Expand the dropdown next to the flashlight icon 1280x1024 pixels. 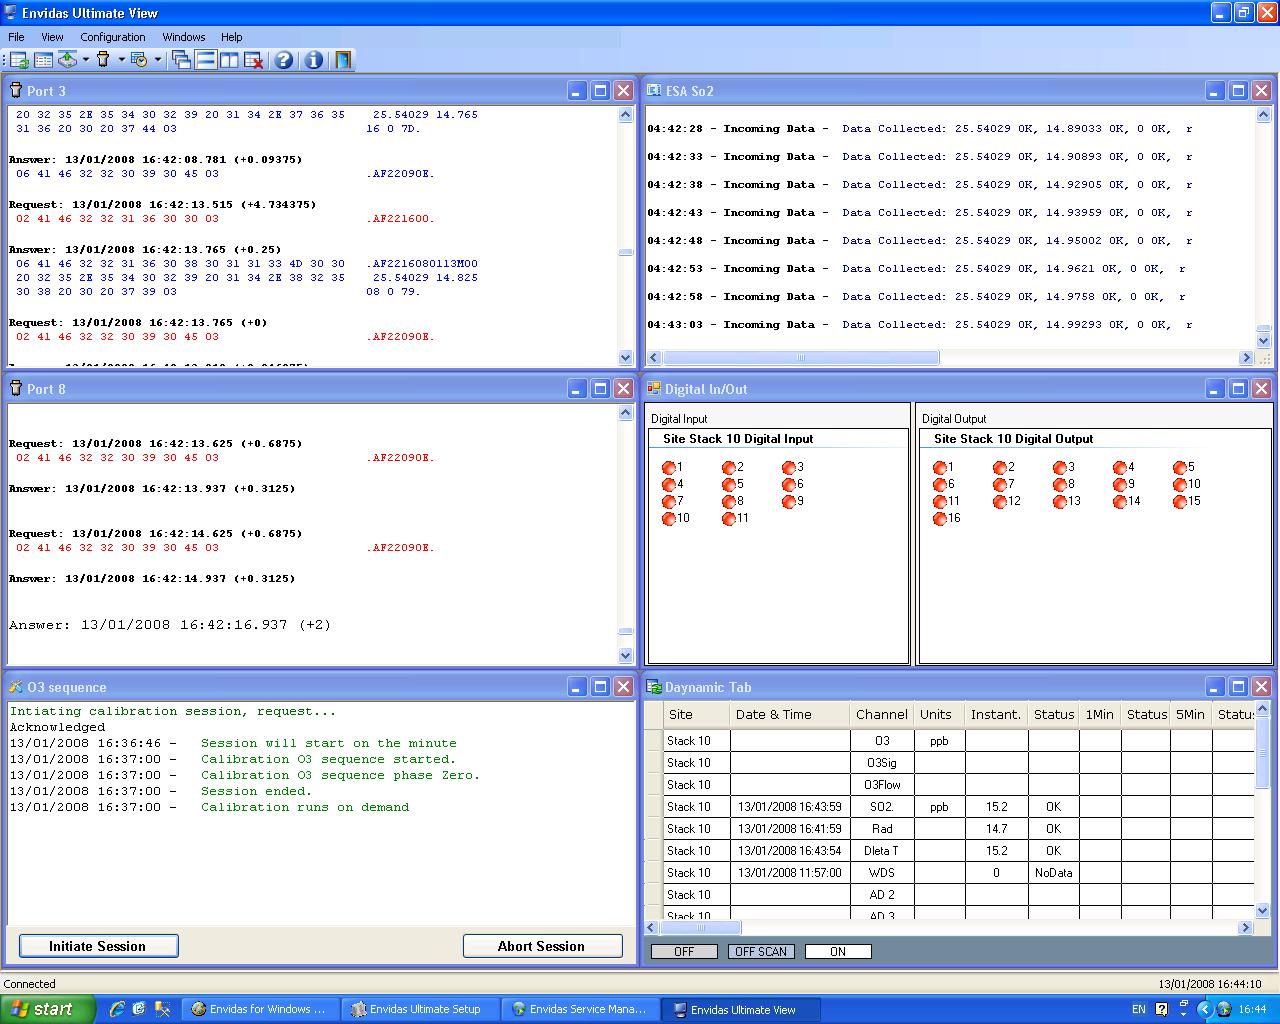(121, 60)
